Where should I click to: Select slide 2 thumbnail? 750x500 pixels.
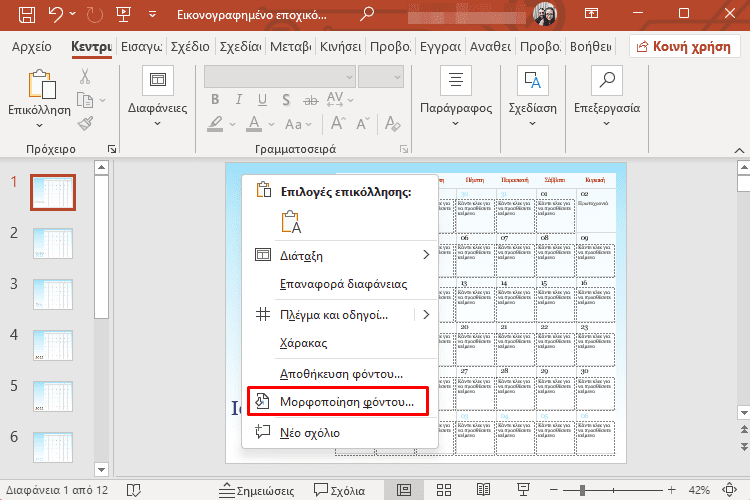click(x=53, y=243)
